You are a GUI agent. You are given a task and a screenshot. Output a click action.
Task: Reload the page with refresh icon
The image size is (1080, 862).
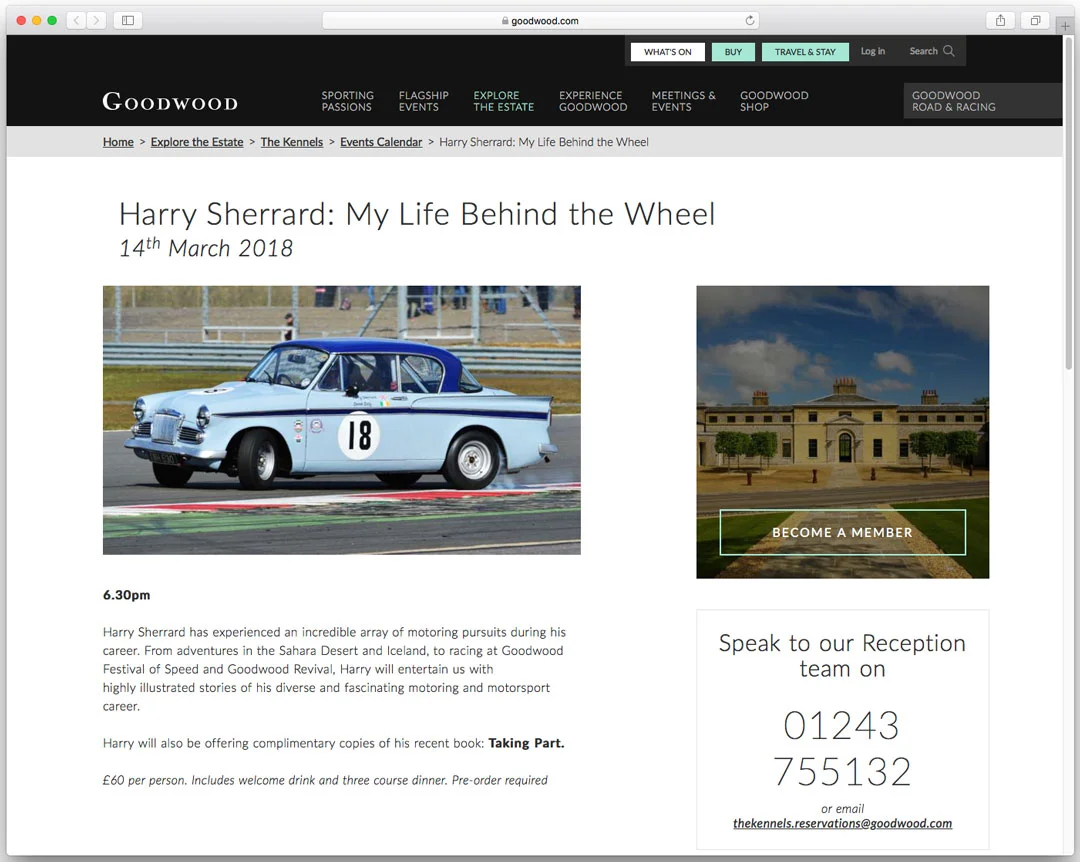click(750, 21)
